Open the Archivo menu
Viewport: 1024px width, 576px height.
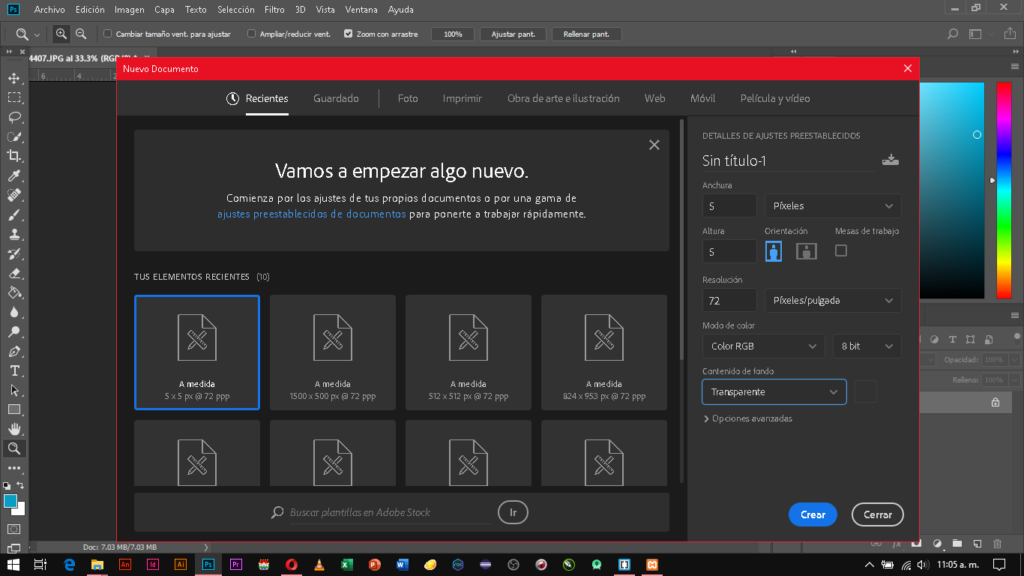tap(50, 10)
